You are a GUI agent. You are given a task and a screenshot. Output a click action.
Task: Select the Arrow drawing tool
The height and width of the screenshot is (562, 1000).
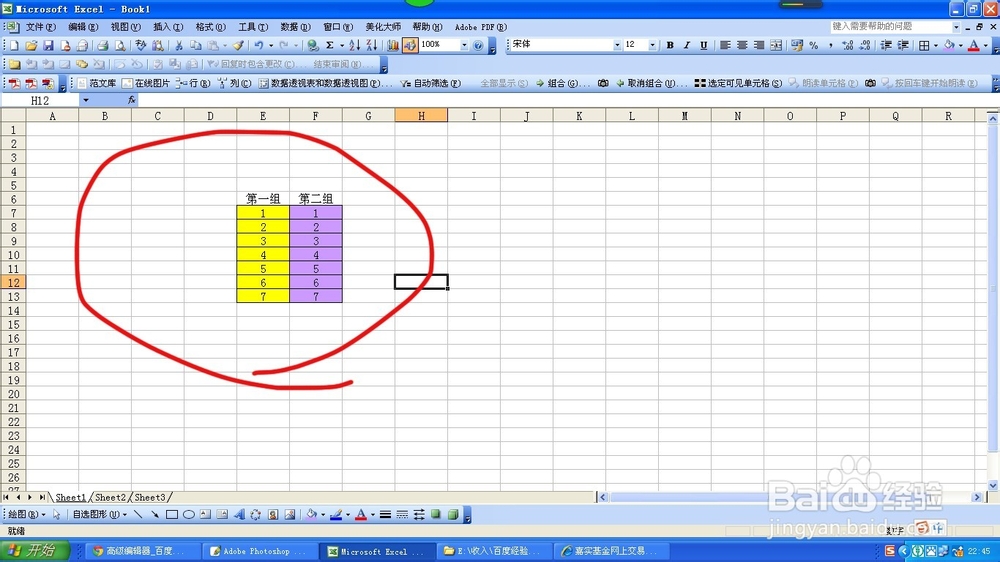(154, 515)
